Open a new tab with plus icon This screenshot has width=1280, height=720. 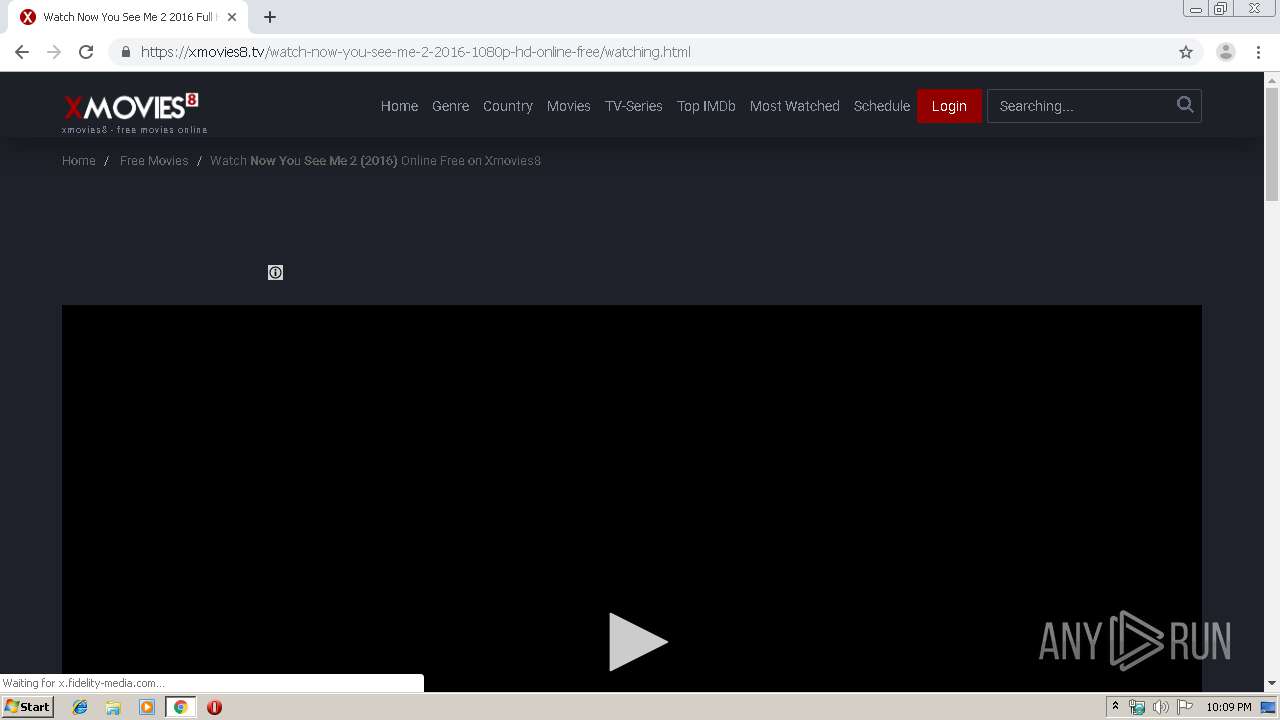click(270, 17)
